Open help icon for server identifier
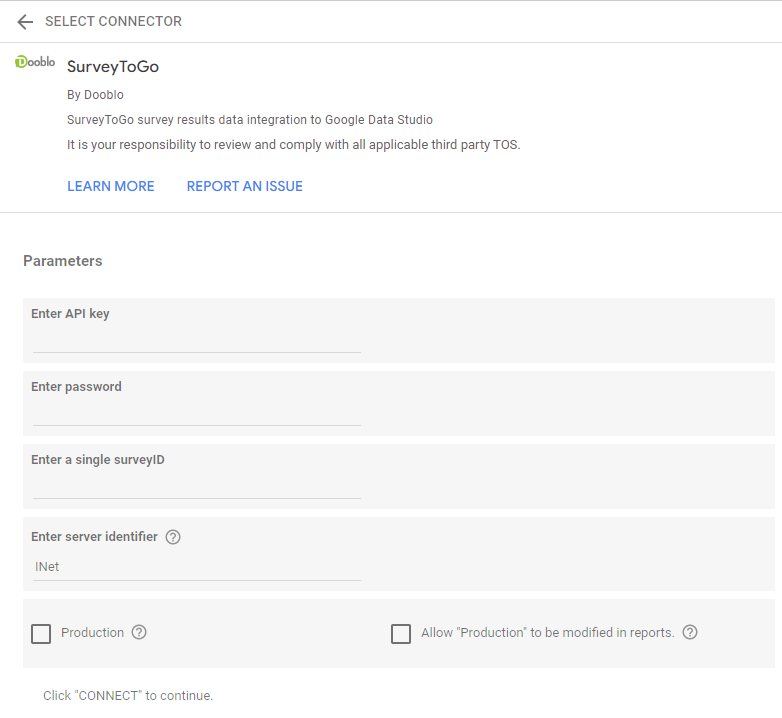The image size is (782, 718). coord(173,537)
